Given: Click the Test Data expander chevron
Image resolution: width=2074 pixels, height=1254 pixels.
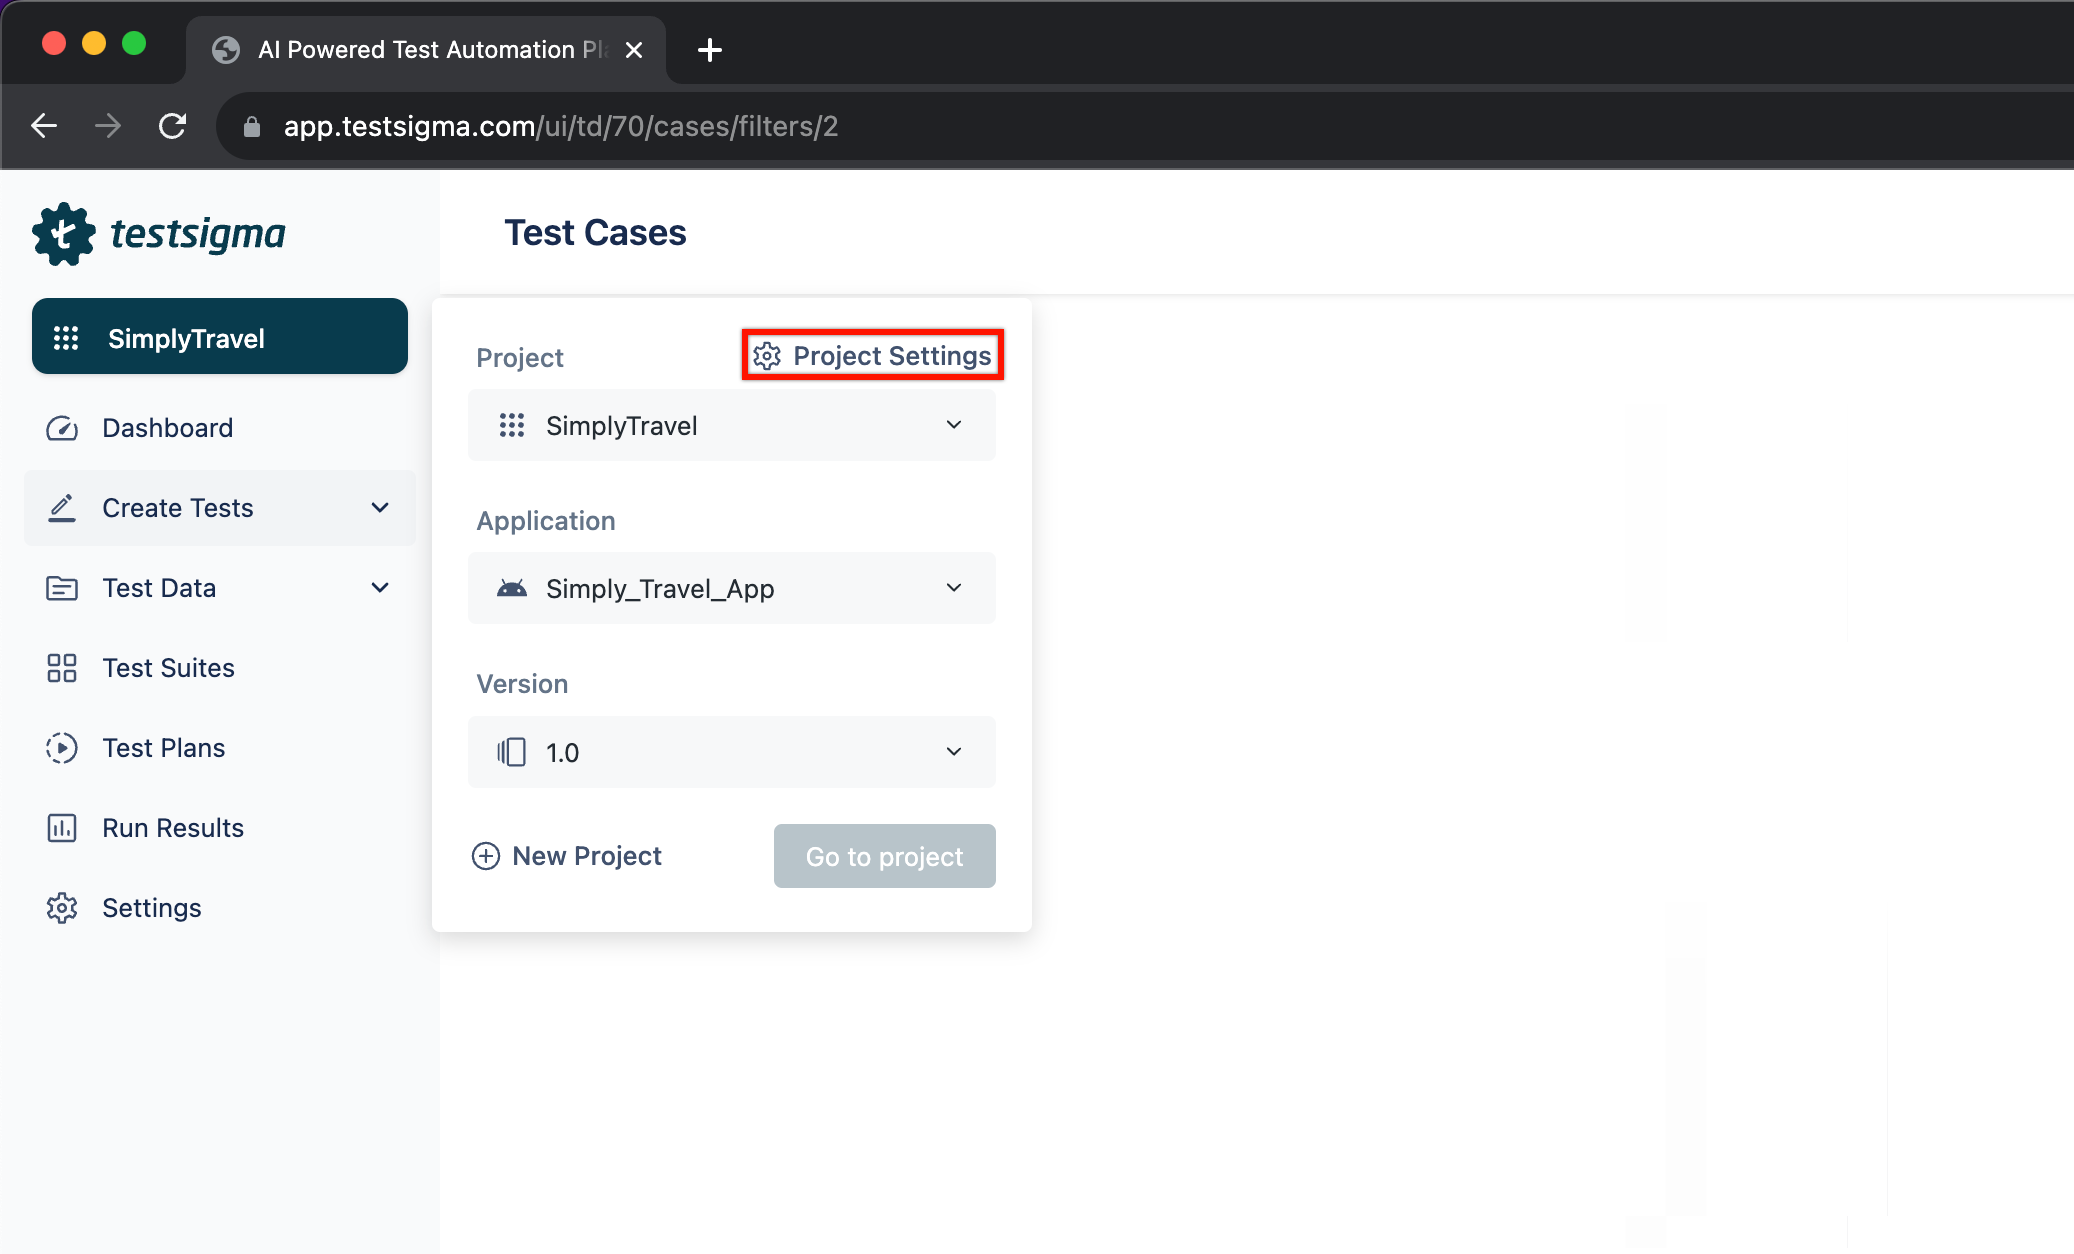Looking at the screenshot, I should coord(382,588).
